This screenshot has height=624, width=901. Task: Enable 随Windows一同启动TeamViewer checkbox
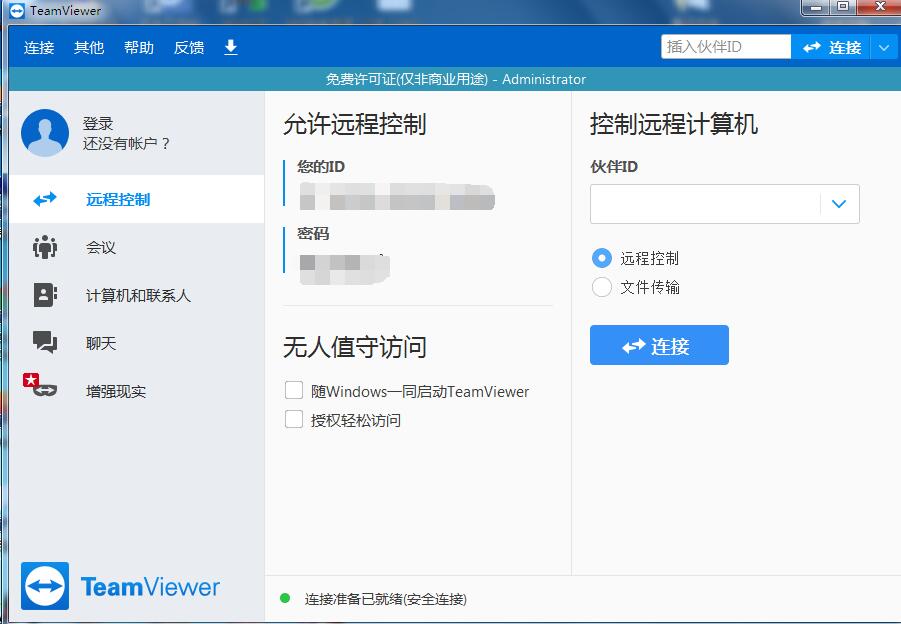pos(294,391)
